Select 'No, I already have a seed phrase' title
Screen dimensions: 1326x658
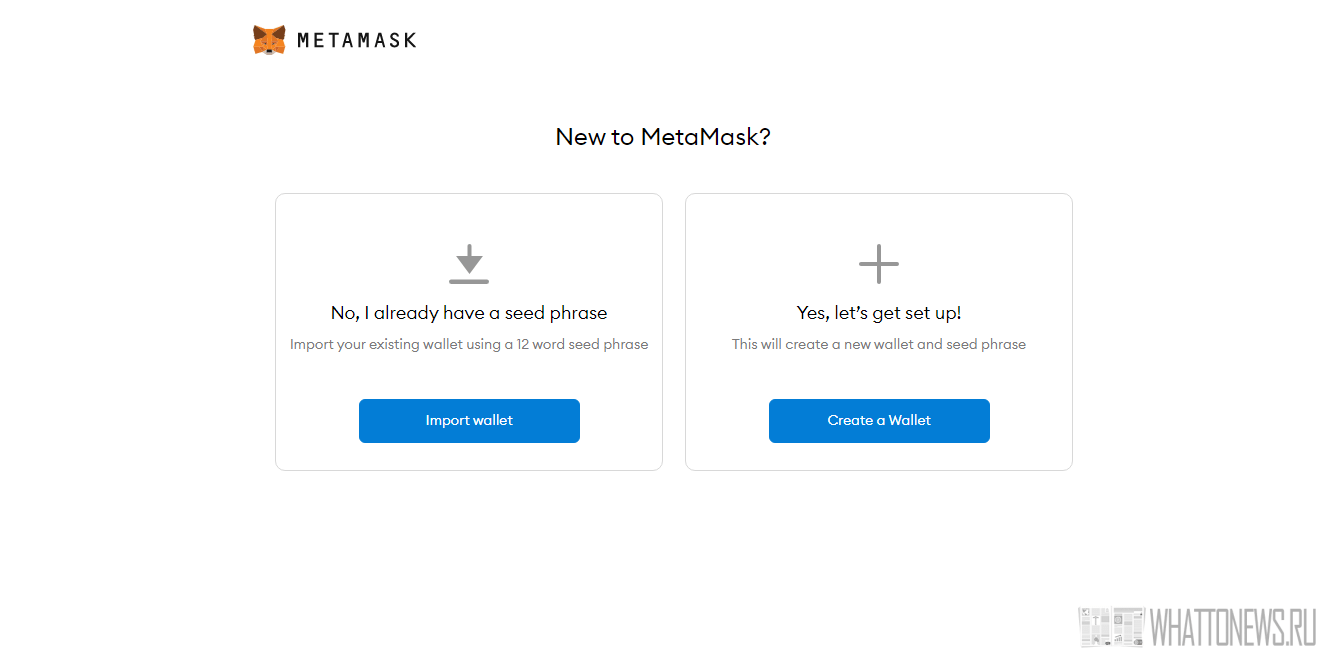(469, 313)
